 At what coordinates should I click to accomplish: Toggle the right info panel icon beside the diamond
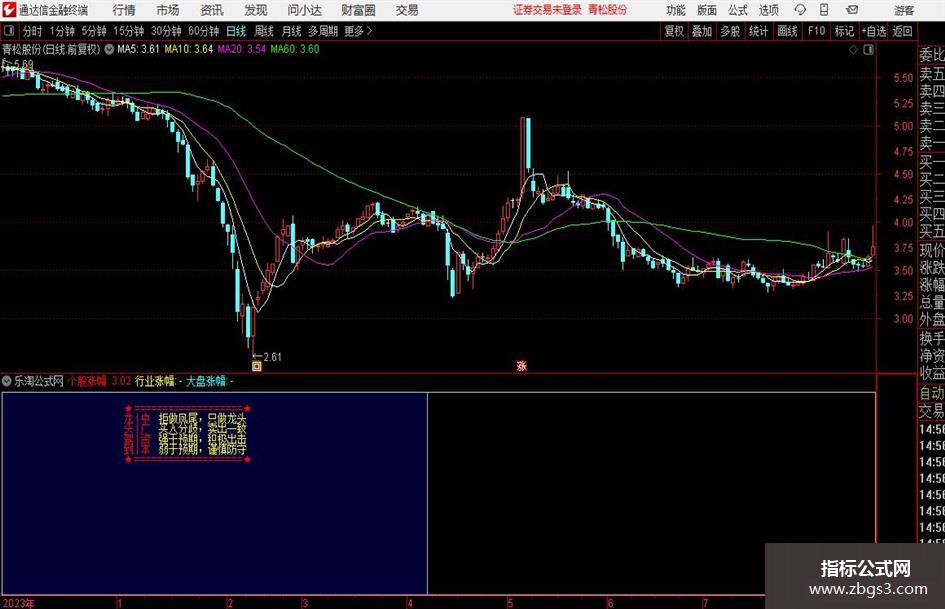[x=868, y=50]
